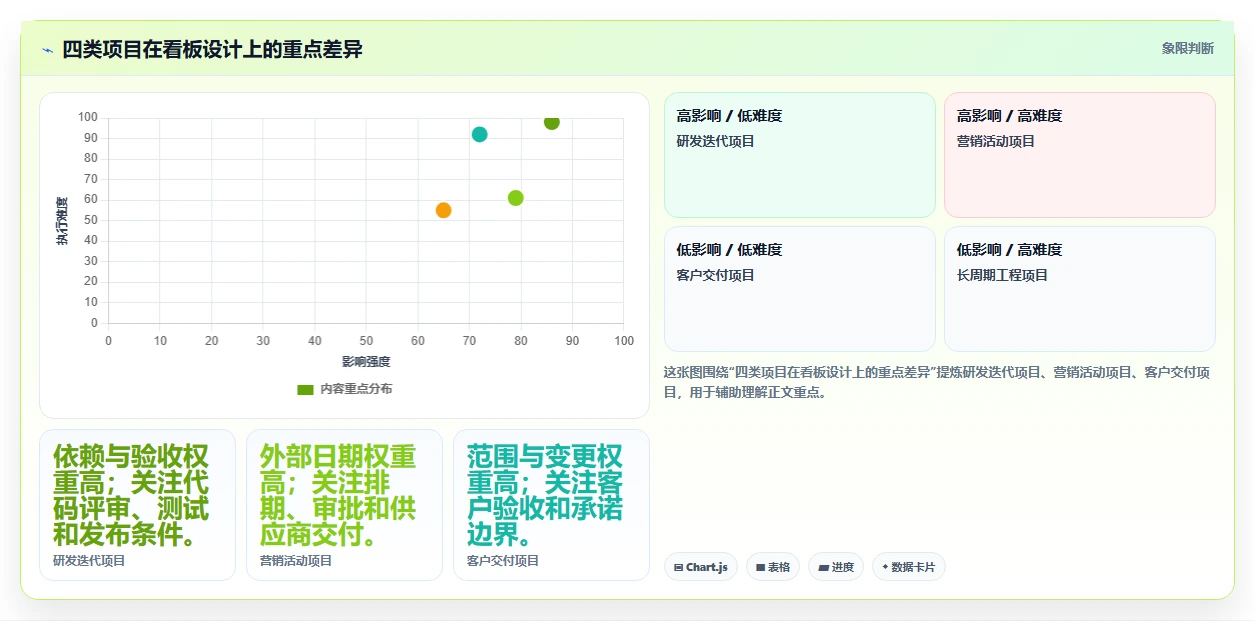The height and width of the screenshot is (621, 1255).
Task: Click 客户交付项目 text in gray quadrant card
Action: point(716,275)
